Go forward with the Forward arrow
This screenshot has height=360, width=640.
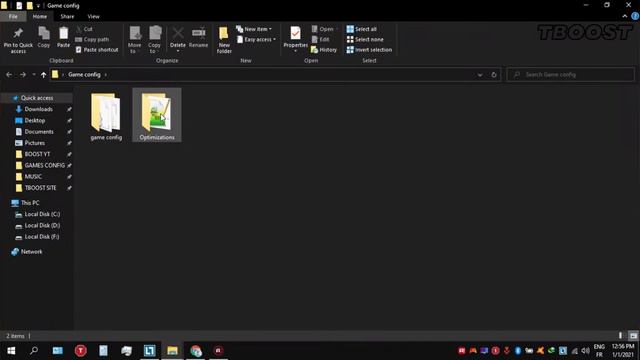tap(23, 75)
